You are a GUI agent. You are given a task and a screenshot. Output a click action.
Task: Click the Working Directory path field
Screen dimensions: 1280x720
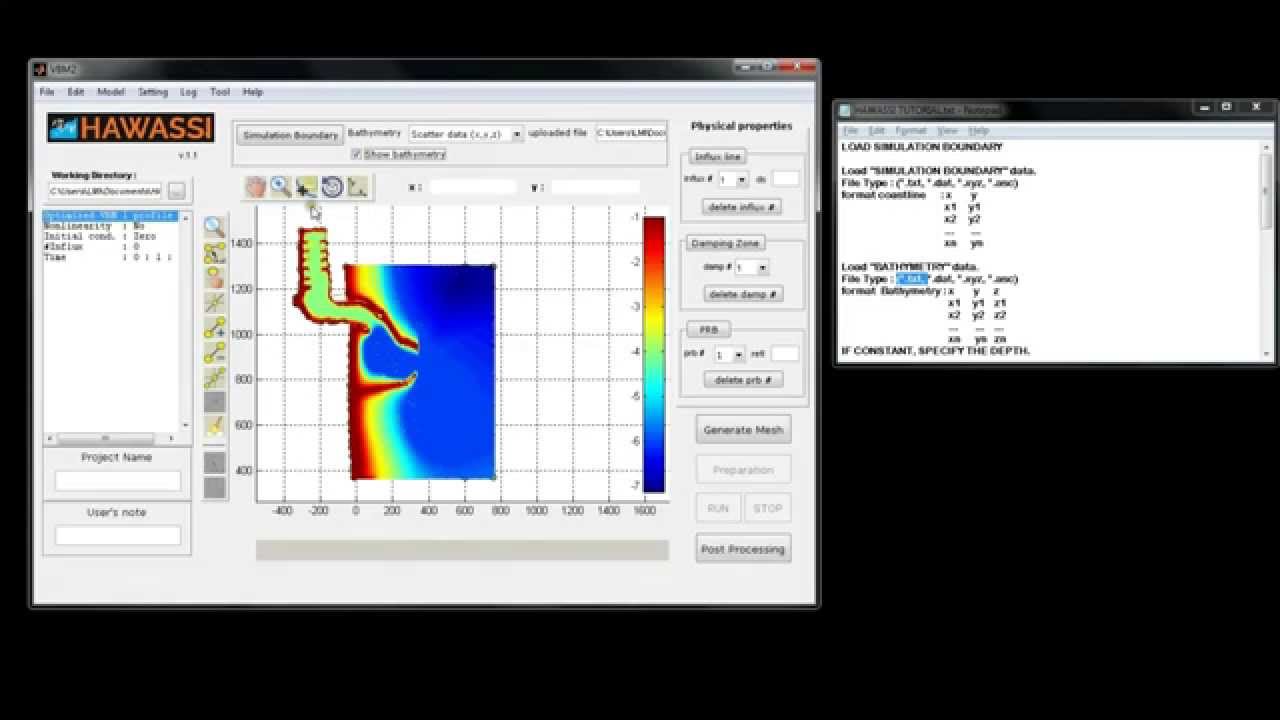click(x=106, y=191)
